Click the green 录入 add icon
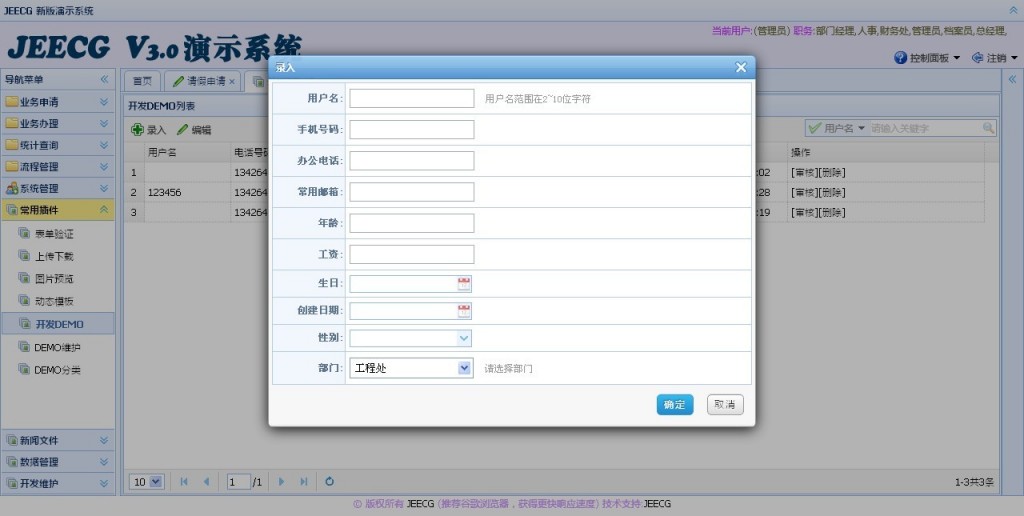 pyautogui.click(x=137, y=129)
